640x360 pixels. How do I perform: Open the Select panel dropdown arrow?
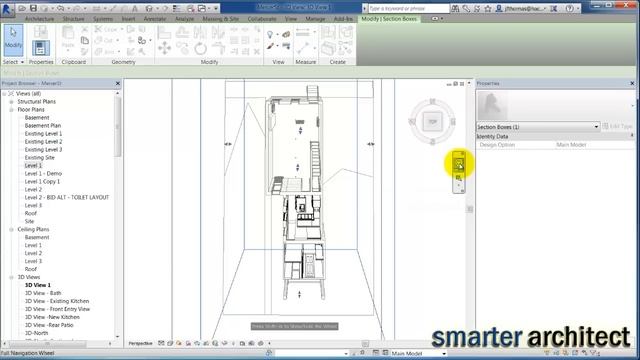[x=22, y=62]
